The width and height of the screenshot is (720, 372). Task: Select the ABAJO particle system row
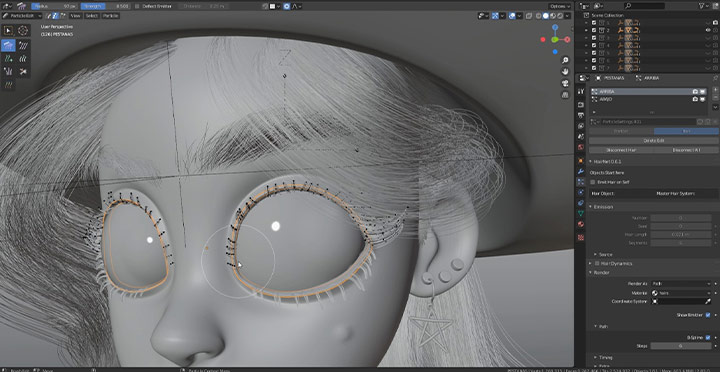pyautogui.click(x=649, y=99)
